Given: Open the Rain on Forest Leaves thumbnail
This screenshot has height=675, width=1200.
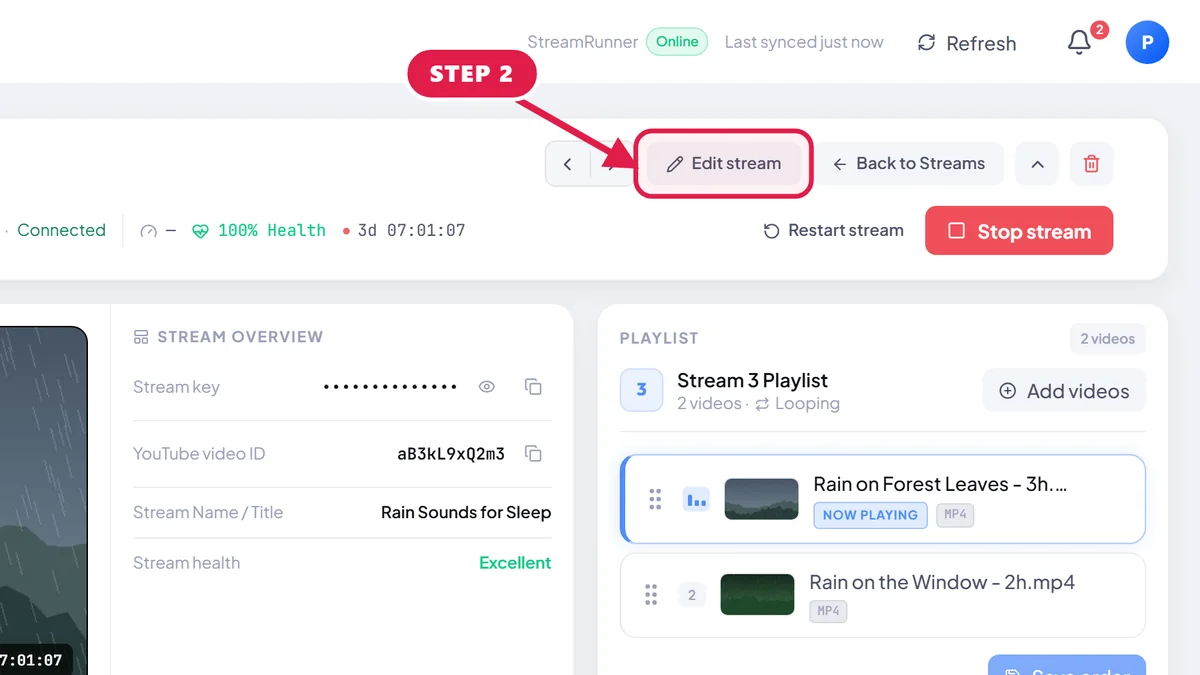Looking at the screenshot, I should [x=762, y=499].
